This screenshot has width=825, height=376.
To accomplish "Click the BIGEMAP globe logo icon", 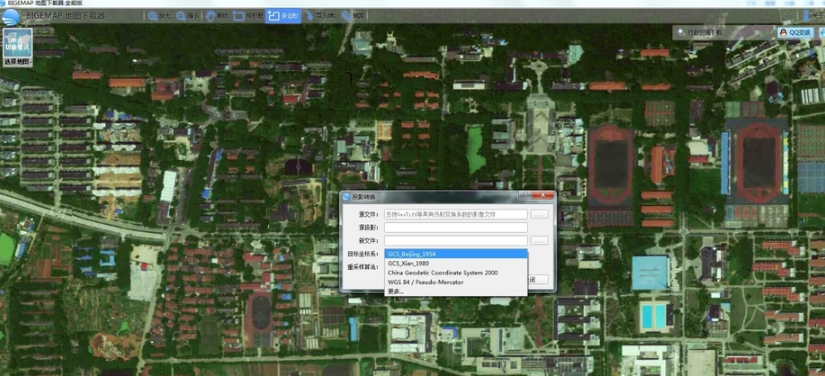I will click(x=11, y=16).
